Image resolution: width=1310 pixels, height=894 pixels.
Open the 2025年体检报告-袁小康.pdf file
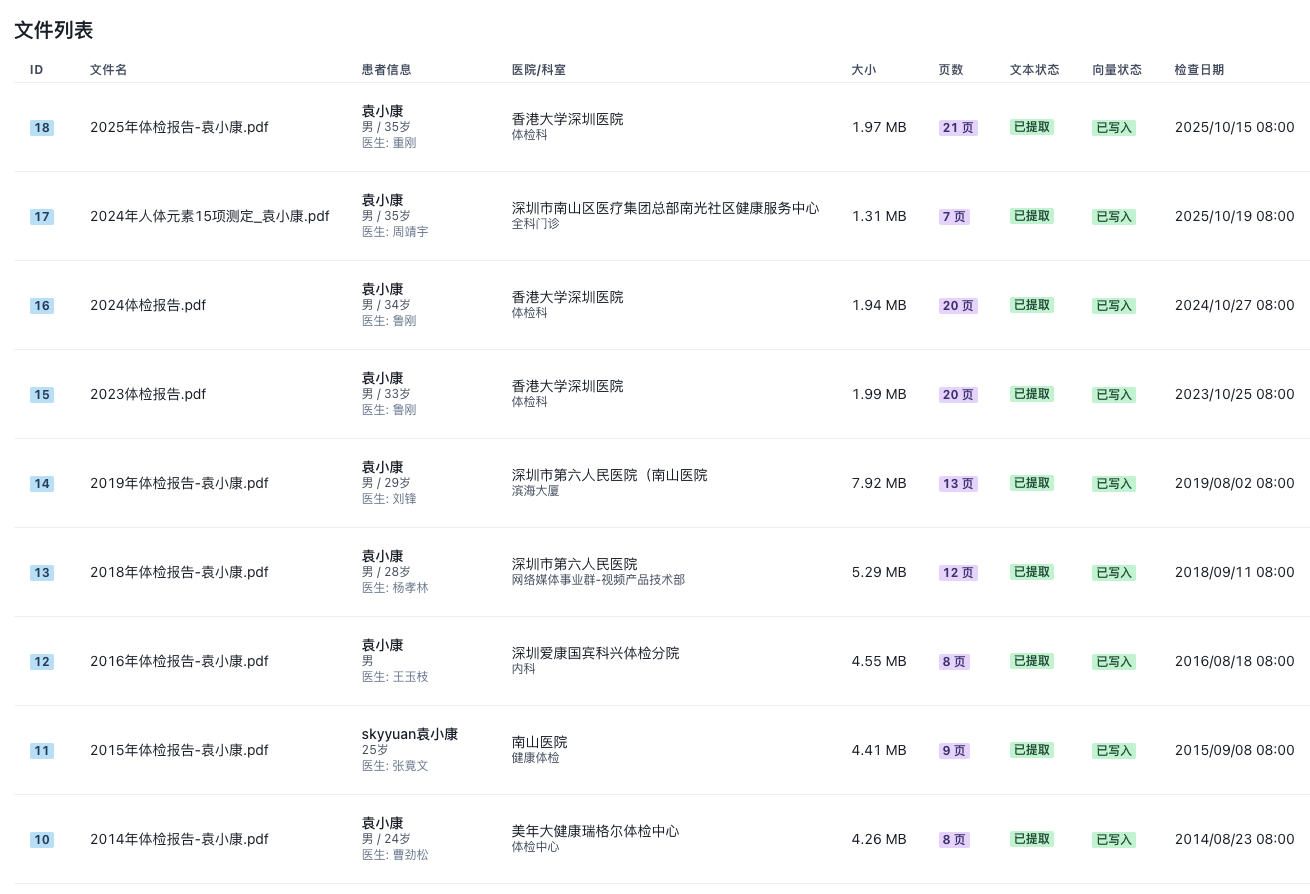point(178,127)
